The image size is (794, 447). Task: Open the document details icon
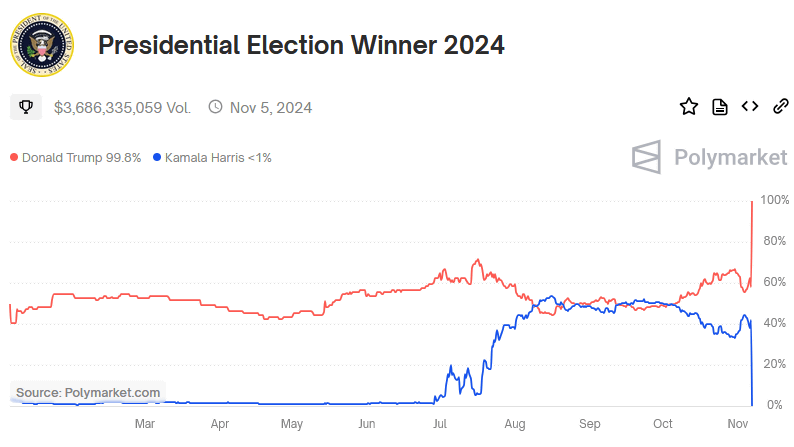719,107
